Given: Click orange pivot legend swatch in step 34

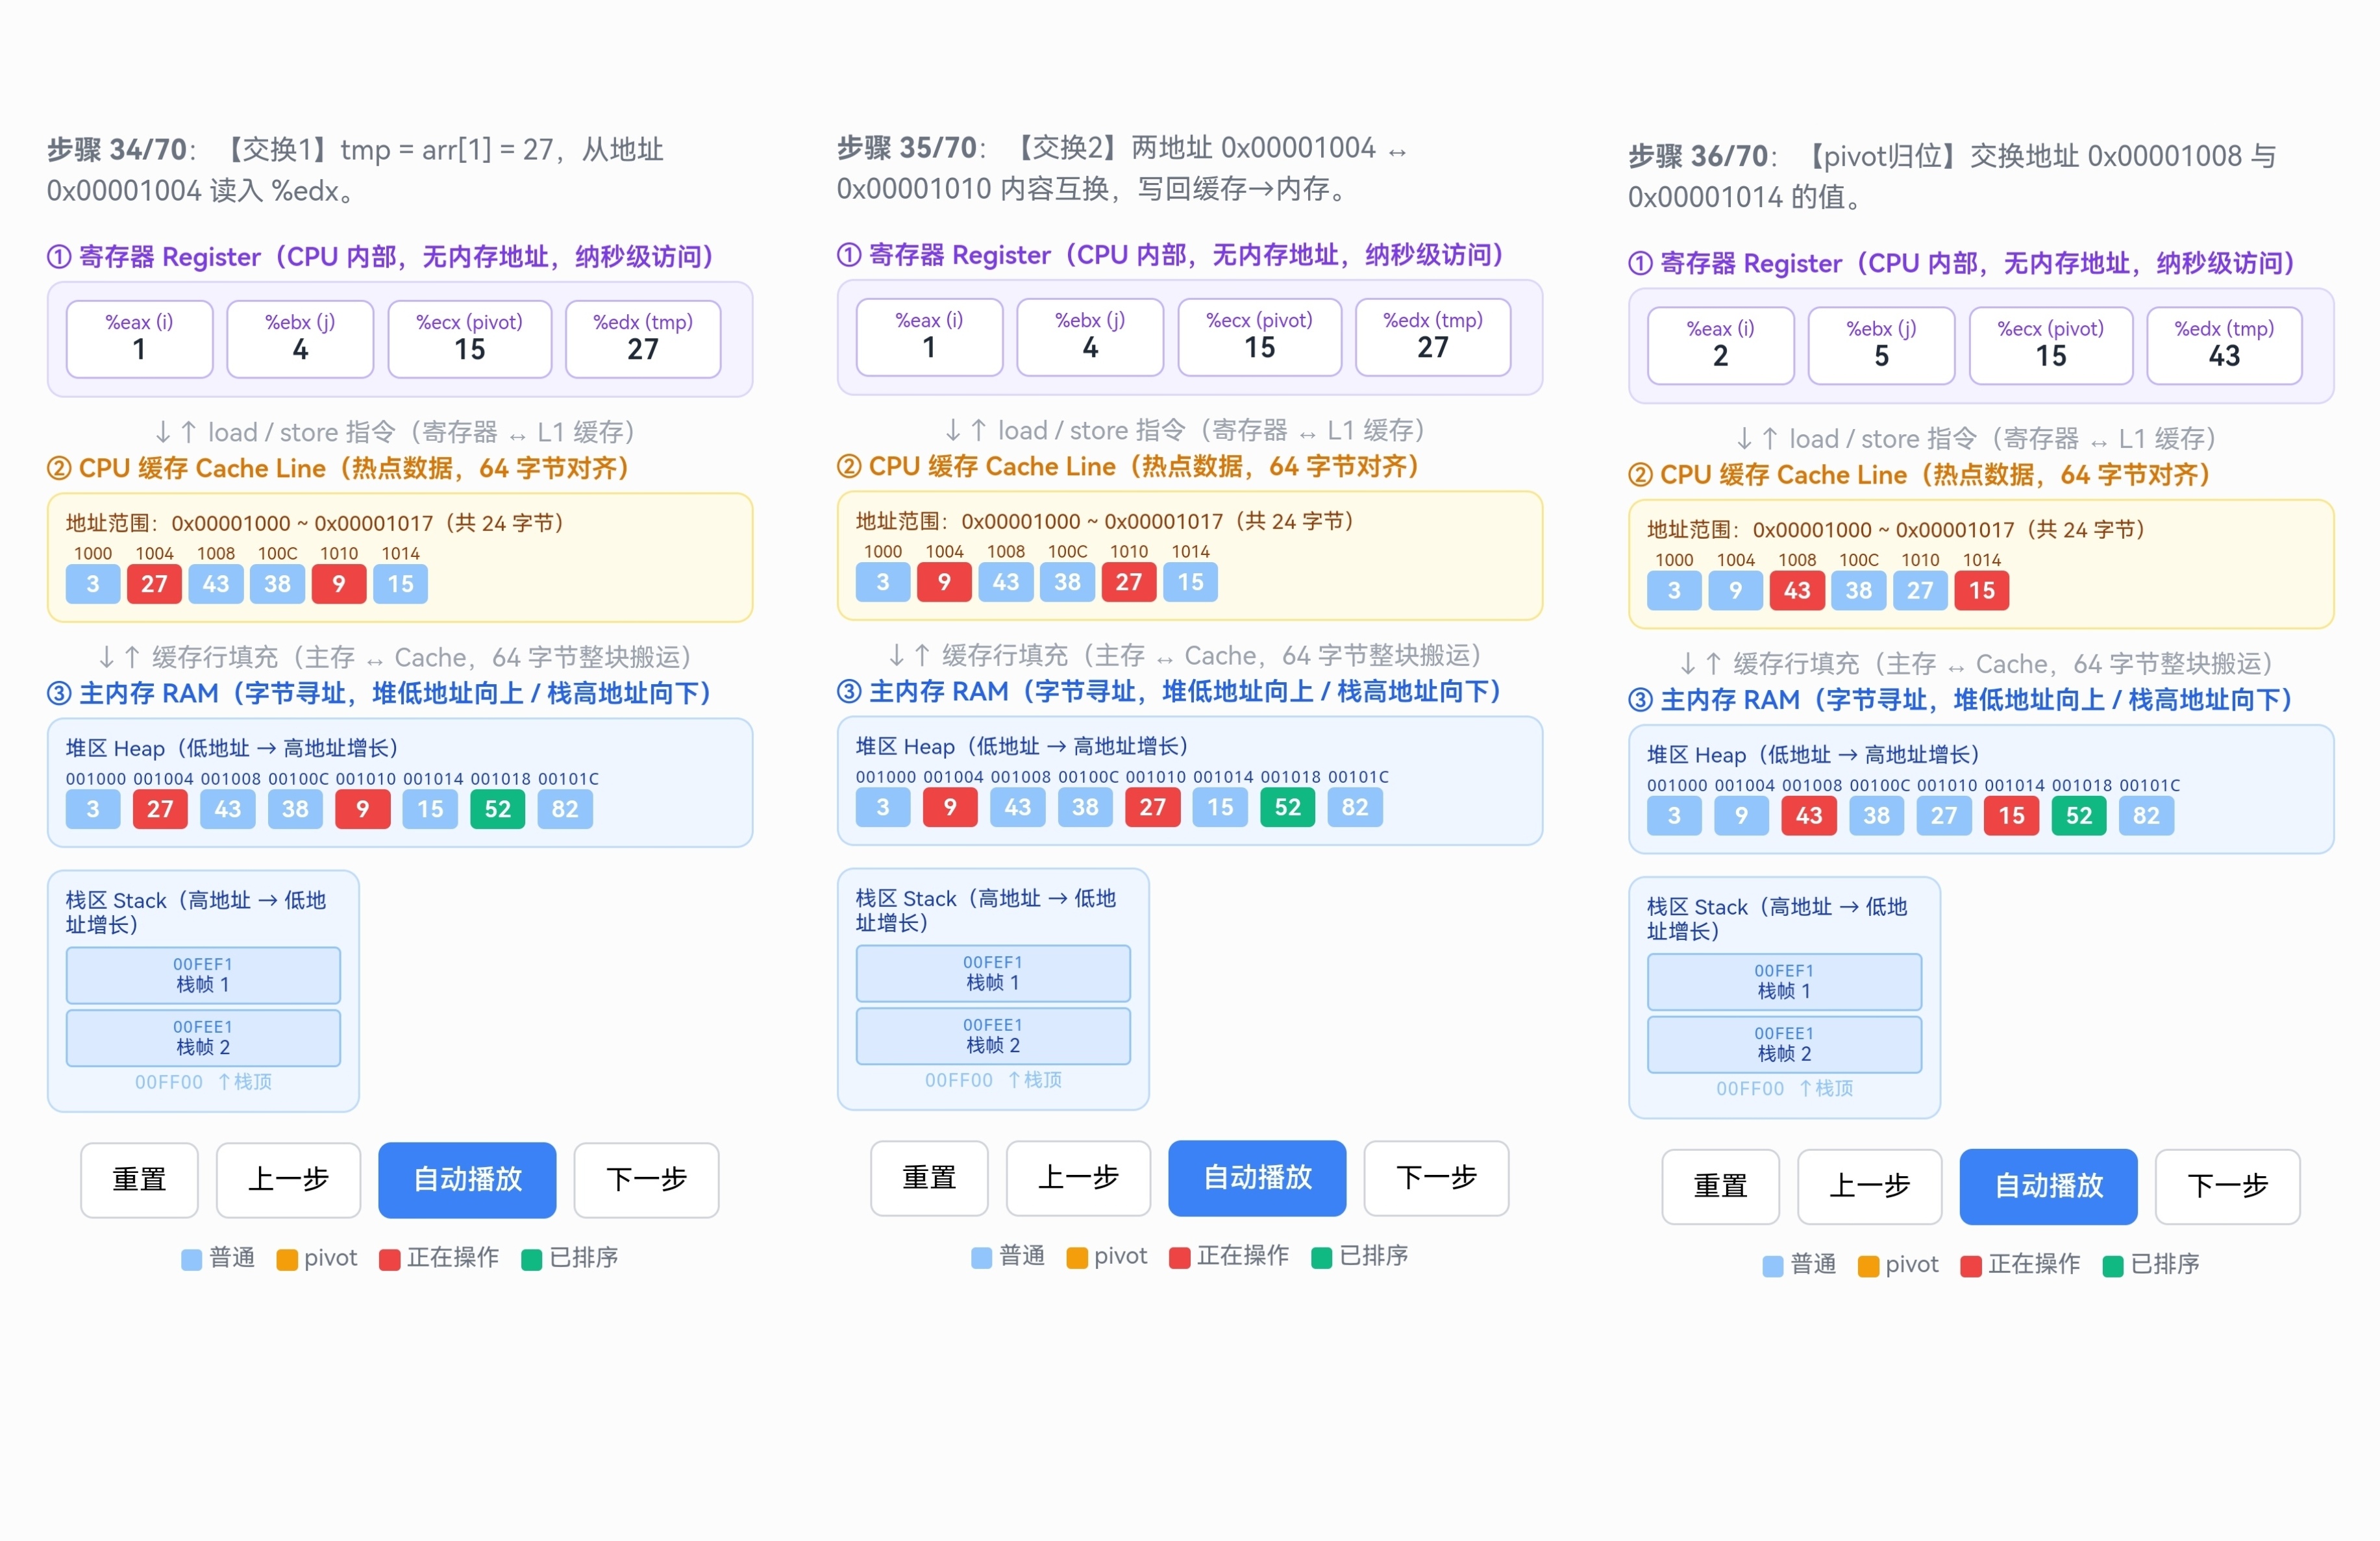Looking at the screenshot, I should [x=287, y=1259].
